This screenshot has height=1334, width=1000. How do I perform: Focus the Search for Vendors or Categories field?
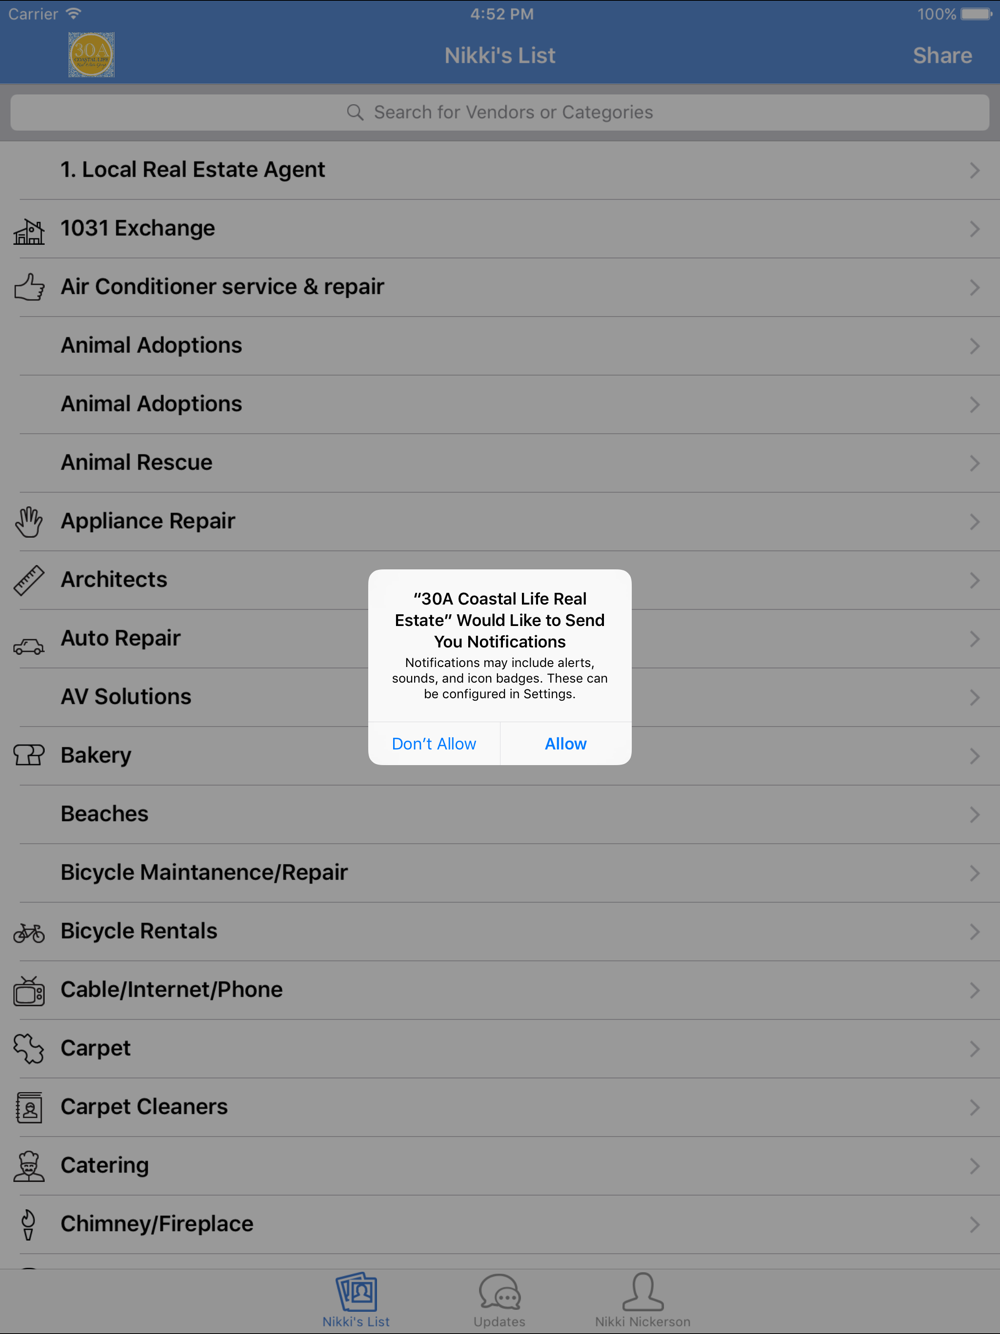coord(500,113)
